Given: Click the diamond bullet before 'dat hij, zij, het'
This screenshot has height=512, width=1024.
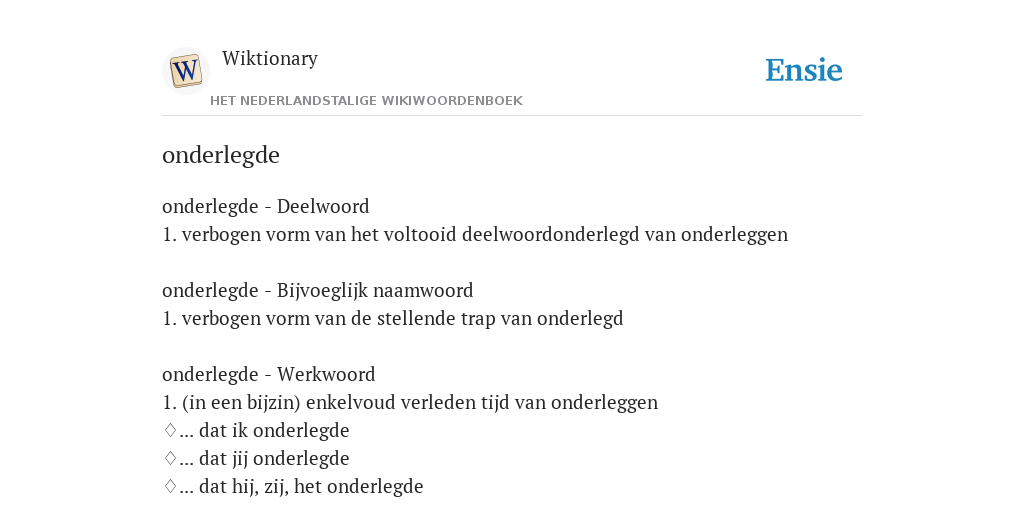Looking at the screenshot, I should (170, 487).
